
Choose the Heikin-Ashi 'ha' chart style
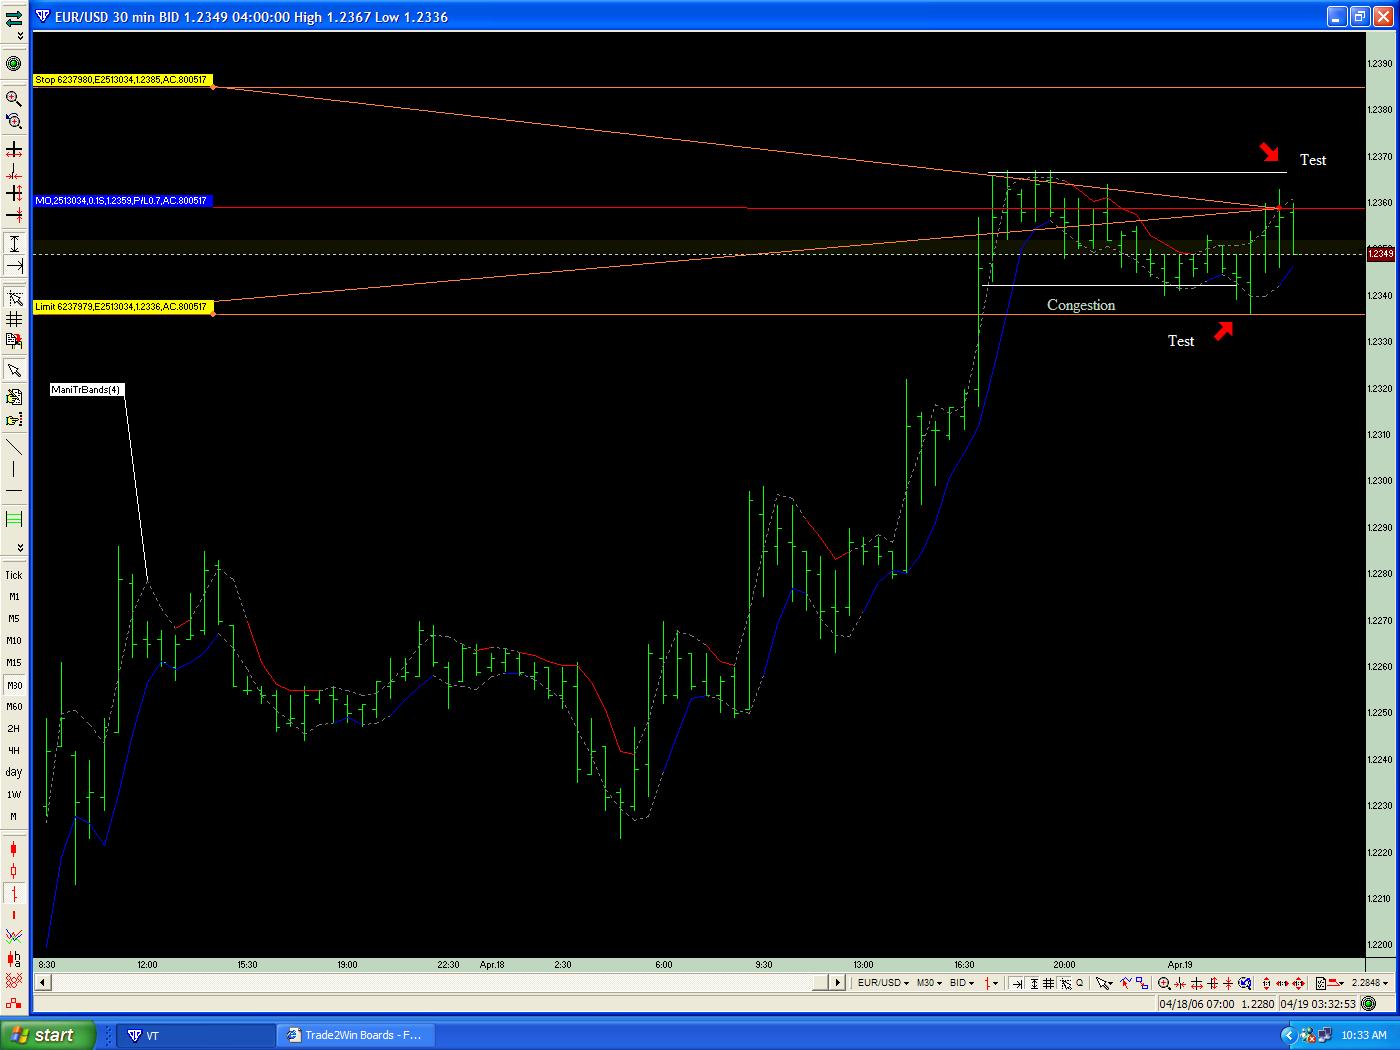click(x=14, y=957)
